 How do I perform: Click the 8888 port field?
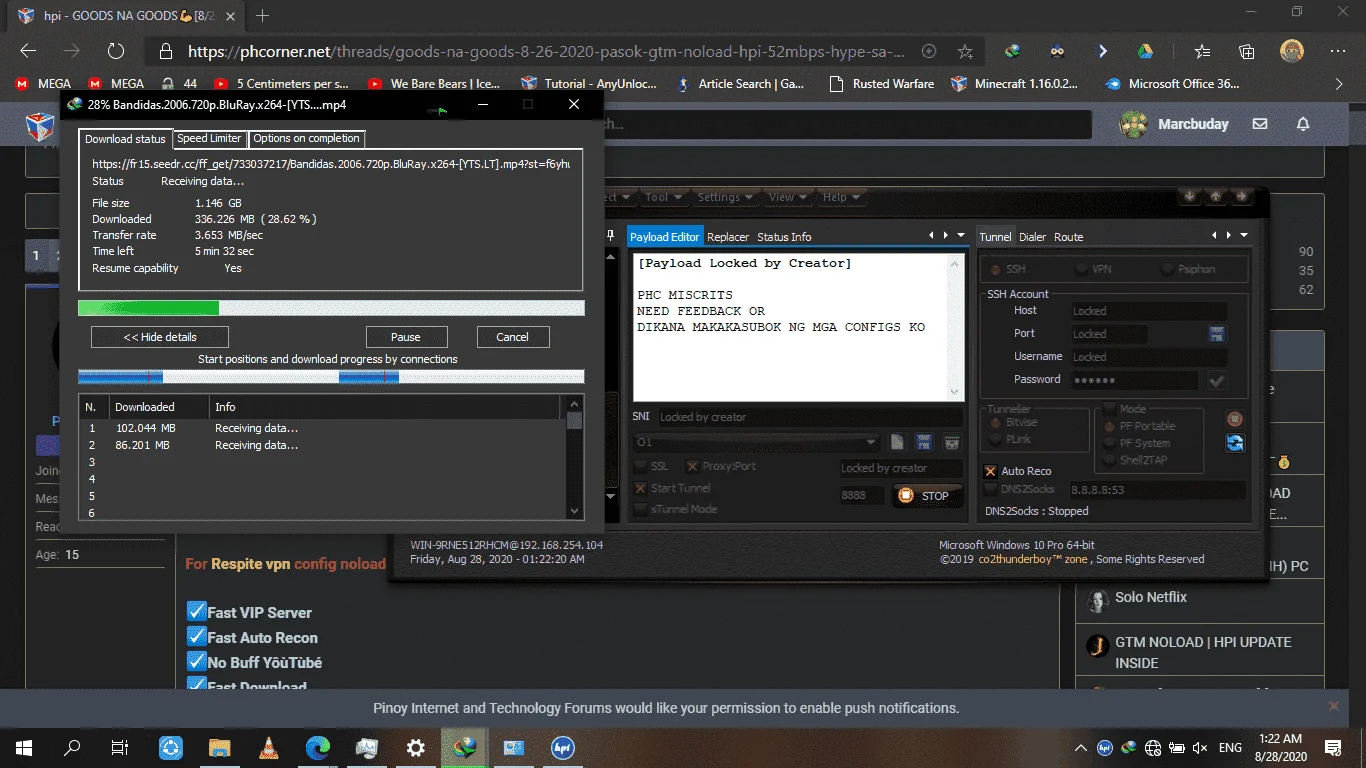pyautogui.click(x=862, y=495)
